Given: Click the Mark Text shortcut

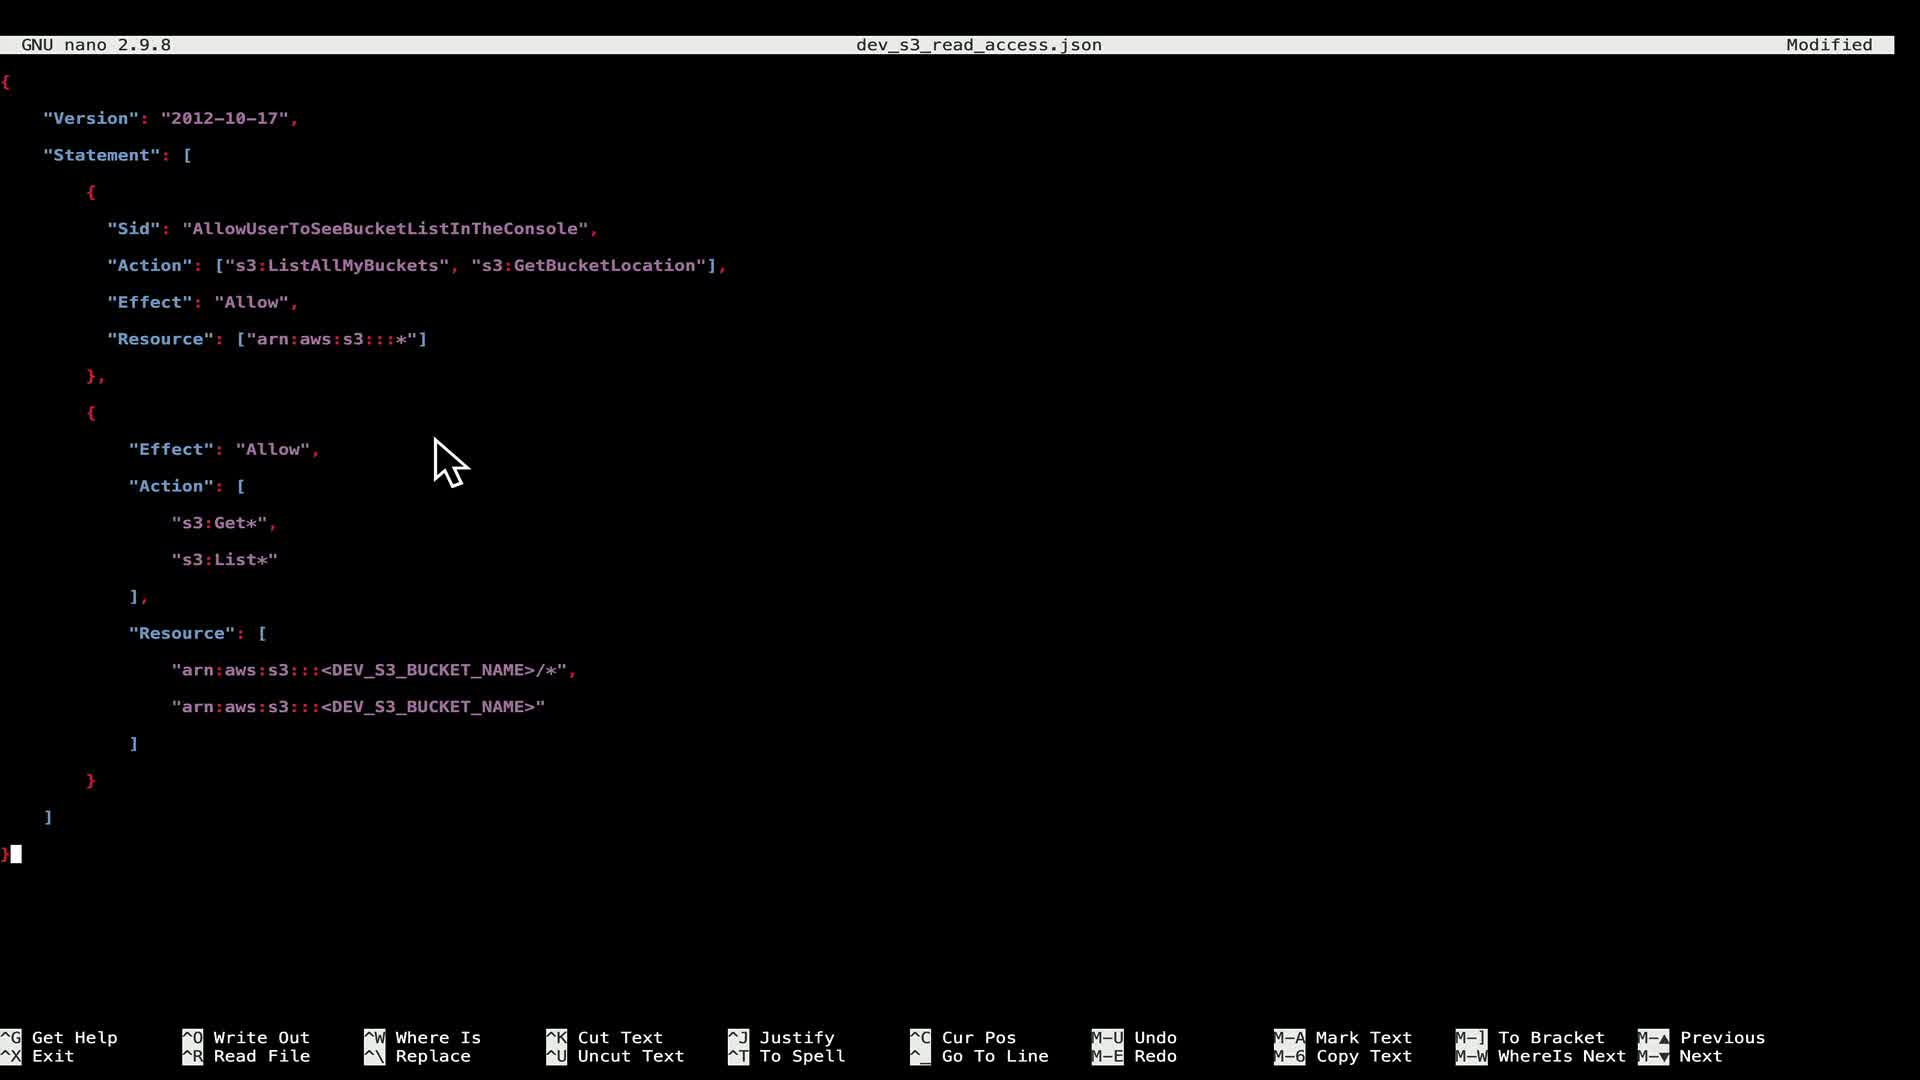Looking at the screenshot, I should [x=1363, y=1037].
